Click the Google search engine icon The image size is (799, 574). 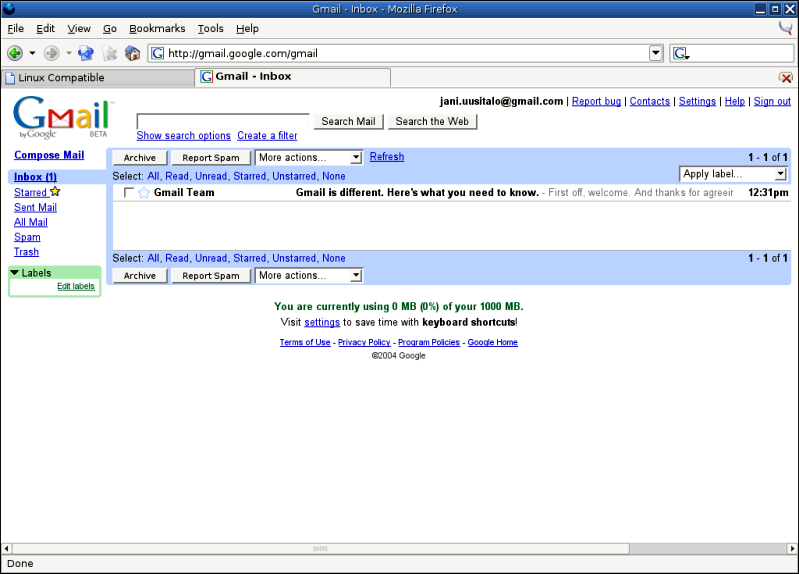681,53
